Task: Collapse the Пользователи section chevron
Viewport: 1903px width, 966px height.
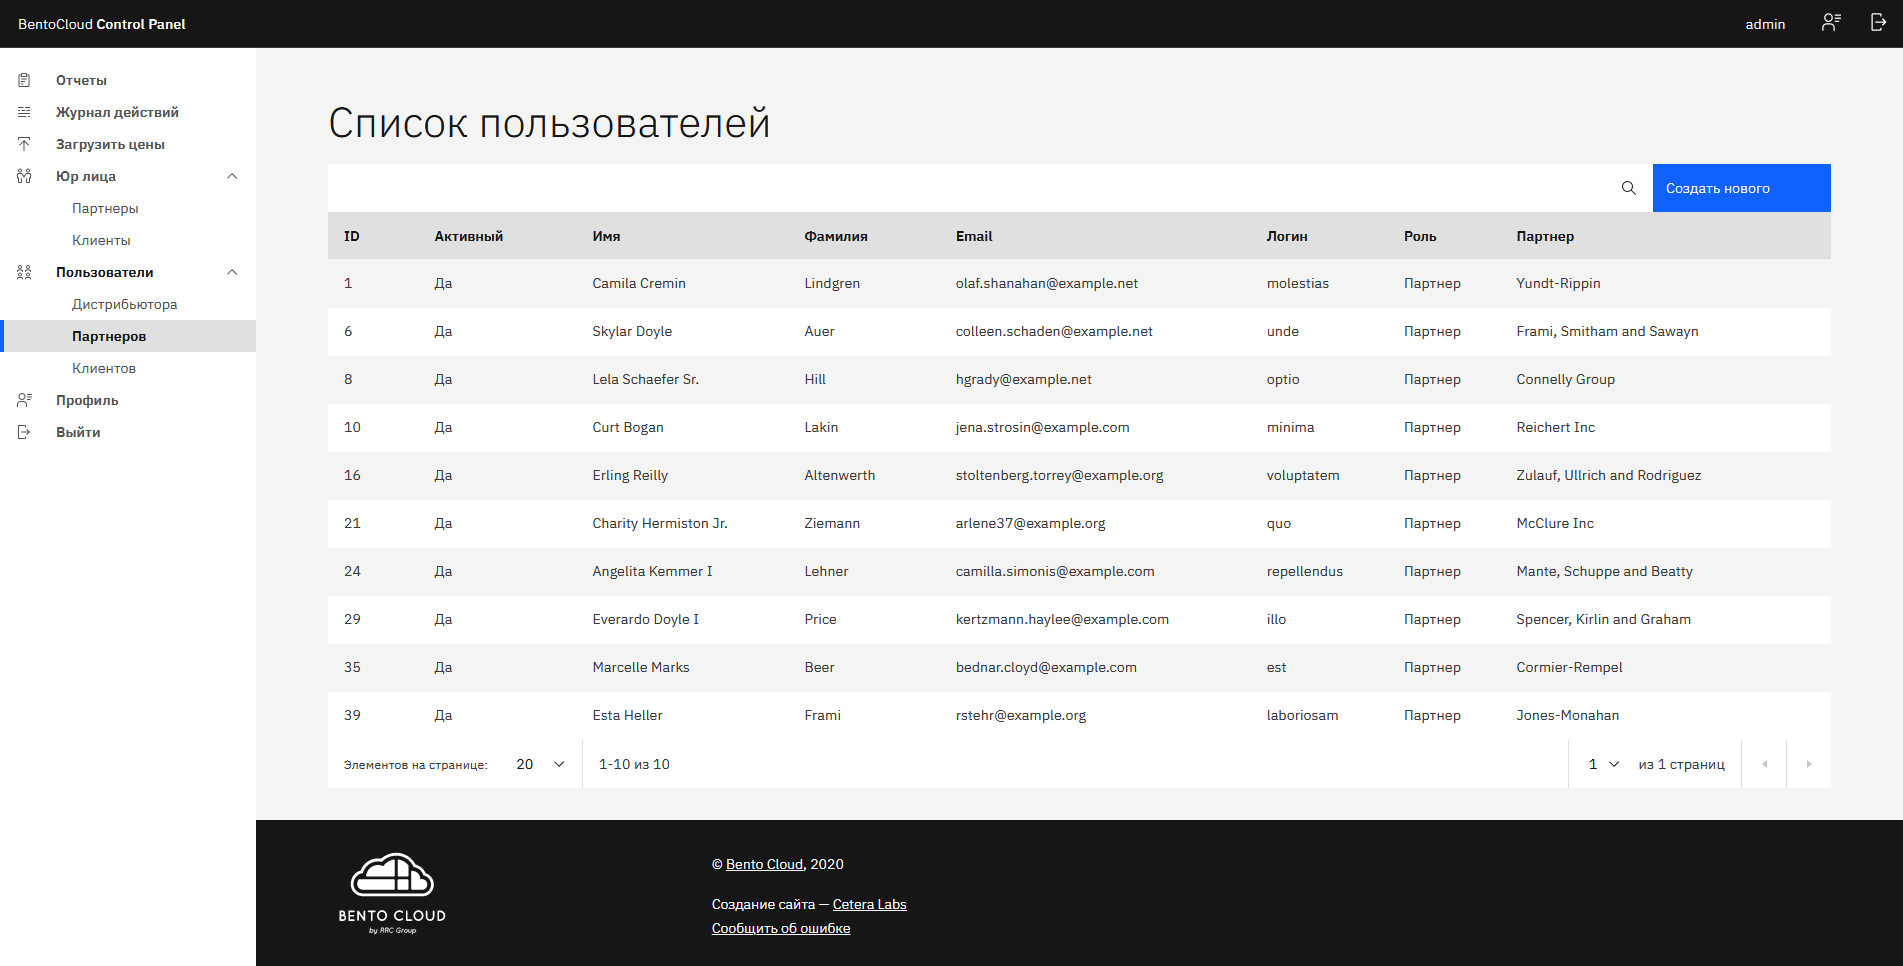Action: coord(232,272)
